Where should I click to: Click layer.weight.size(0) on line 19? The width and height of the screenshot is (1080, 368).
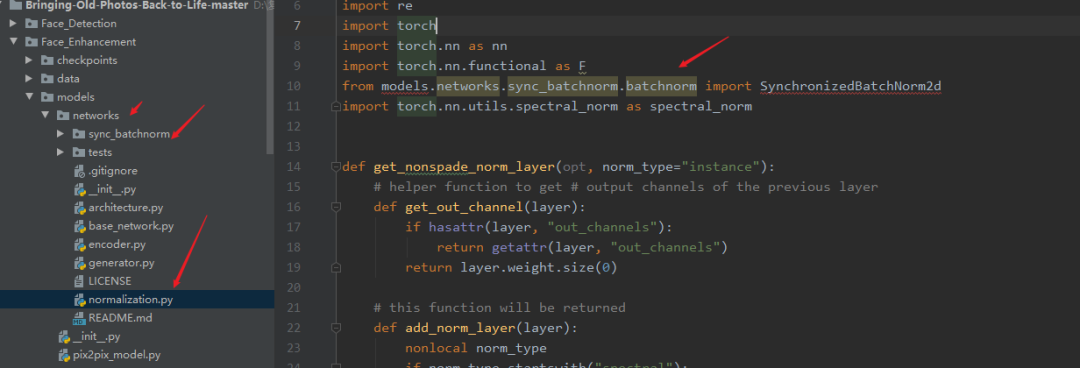(539, 267)
